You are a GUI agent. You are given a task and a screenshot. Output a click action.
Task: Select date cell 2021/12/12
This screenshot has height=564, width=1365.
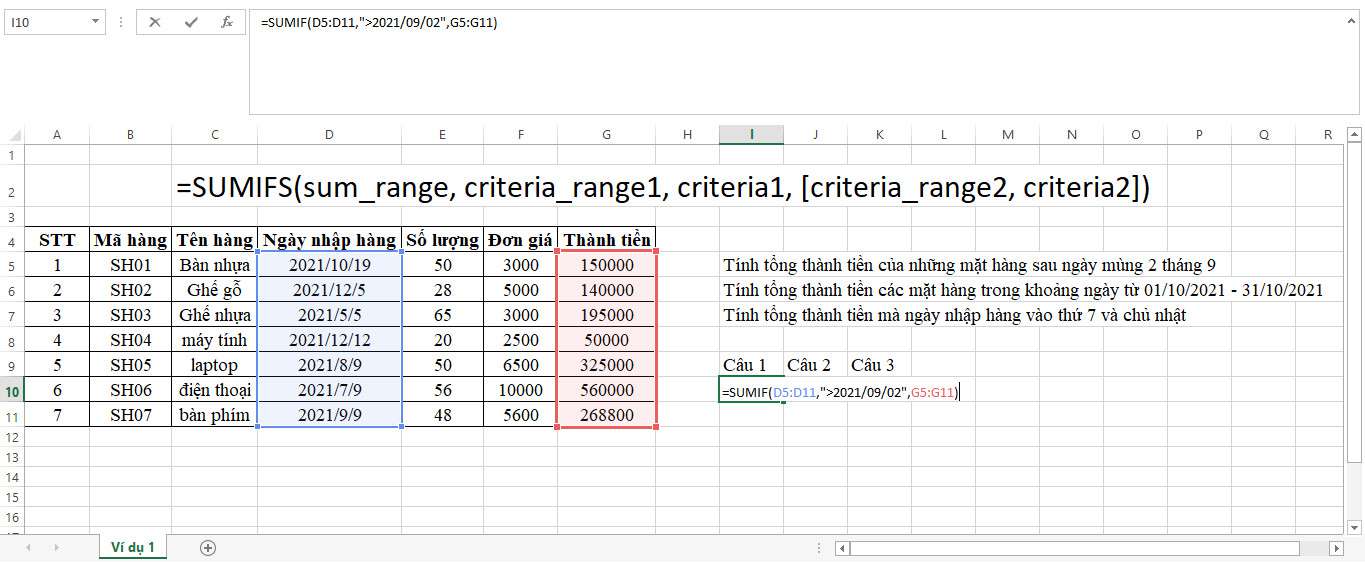click(330, 340)
